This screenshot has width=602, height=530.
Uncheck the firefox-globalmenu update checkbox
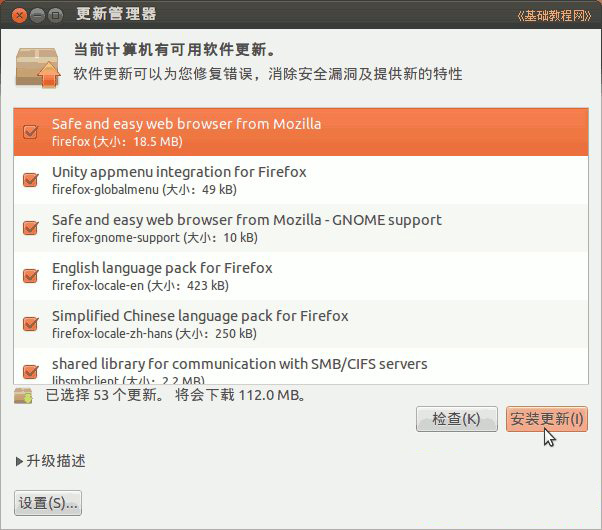point(30,179)
